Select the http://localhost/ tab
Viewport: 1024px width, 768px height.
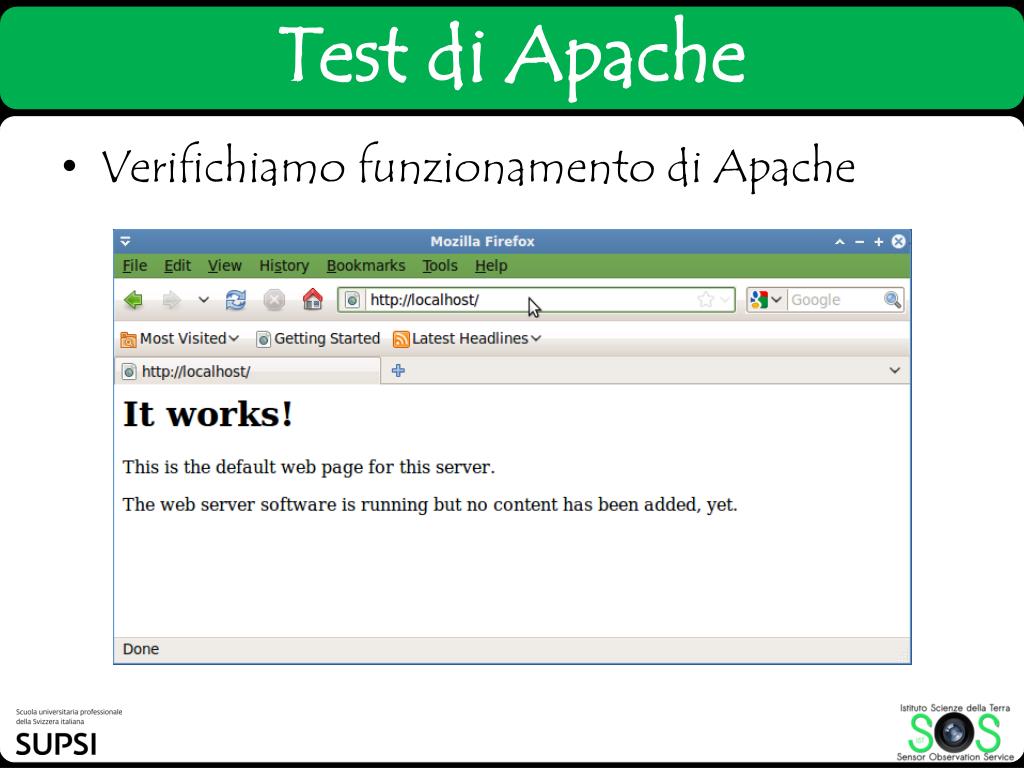click(248, 371)
